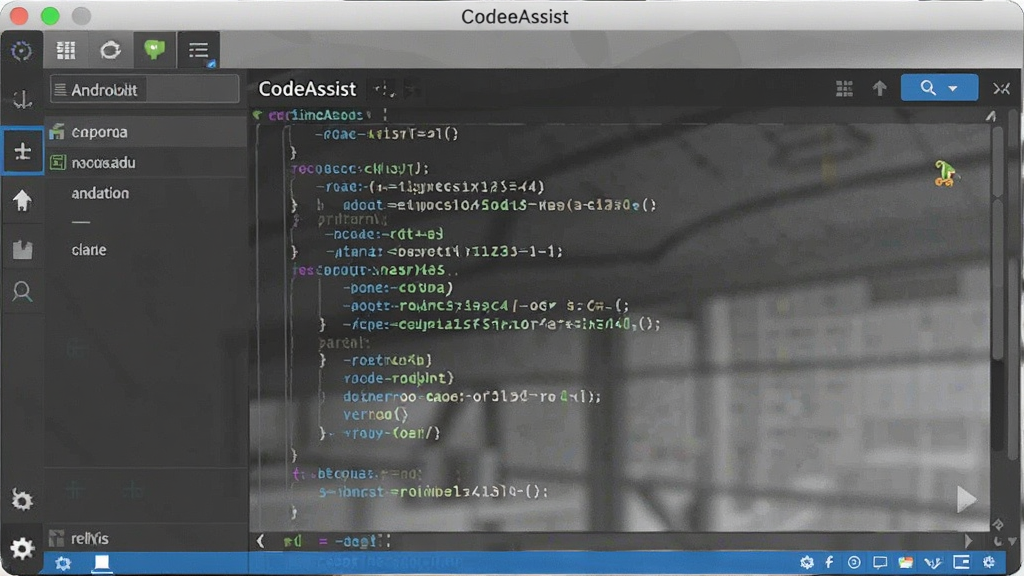This screenshot has width=1024, height=576.
Task: Click the gear icon in blue status bar left
Action: click(63, 563)
